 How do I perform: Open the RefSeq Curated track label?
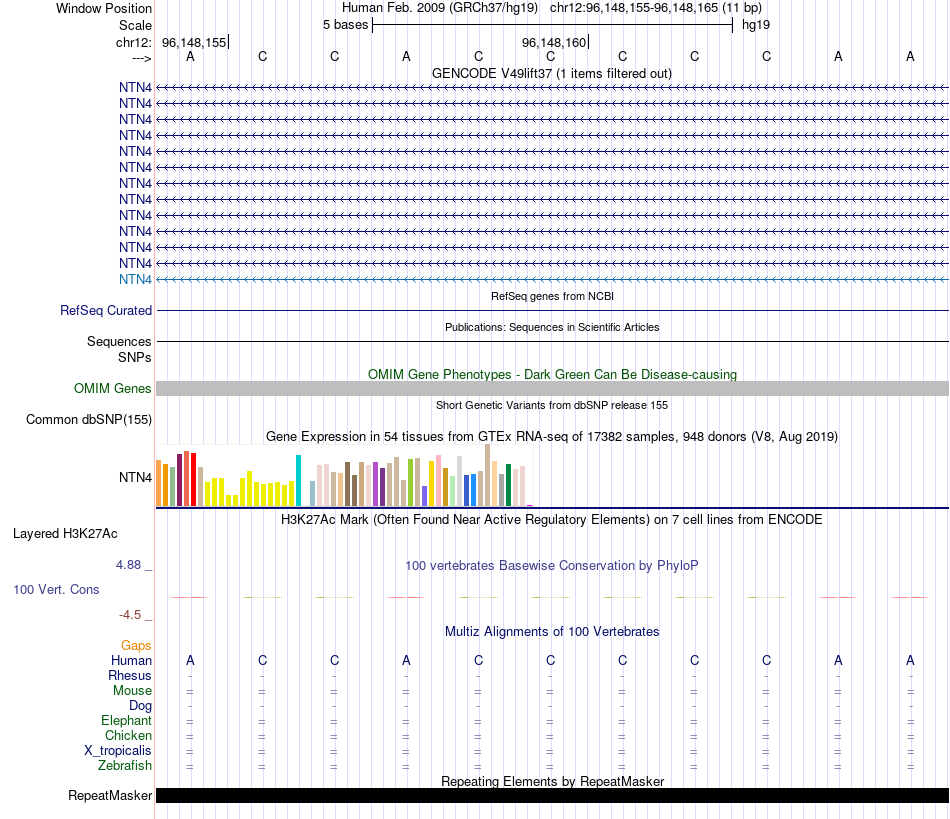coord(106,310)
